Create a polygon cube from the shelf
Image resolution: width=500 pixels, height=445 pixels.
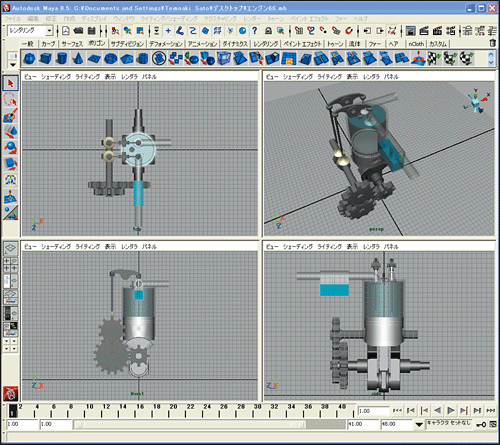coord(45,59)
